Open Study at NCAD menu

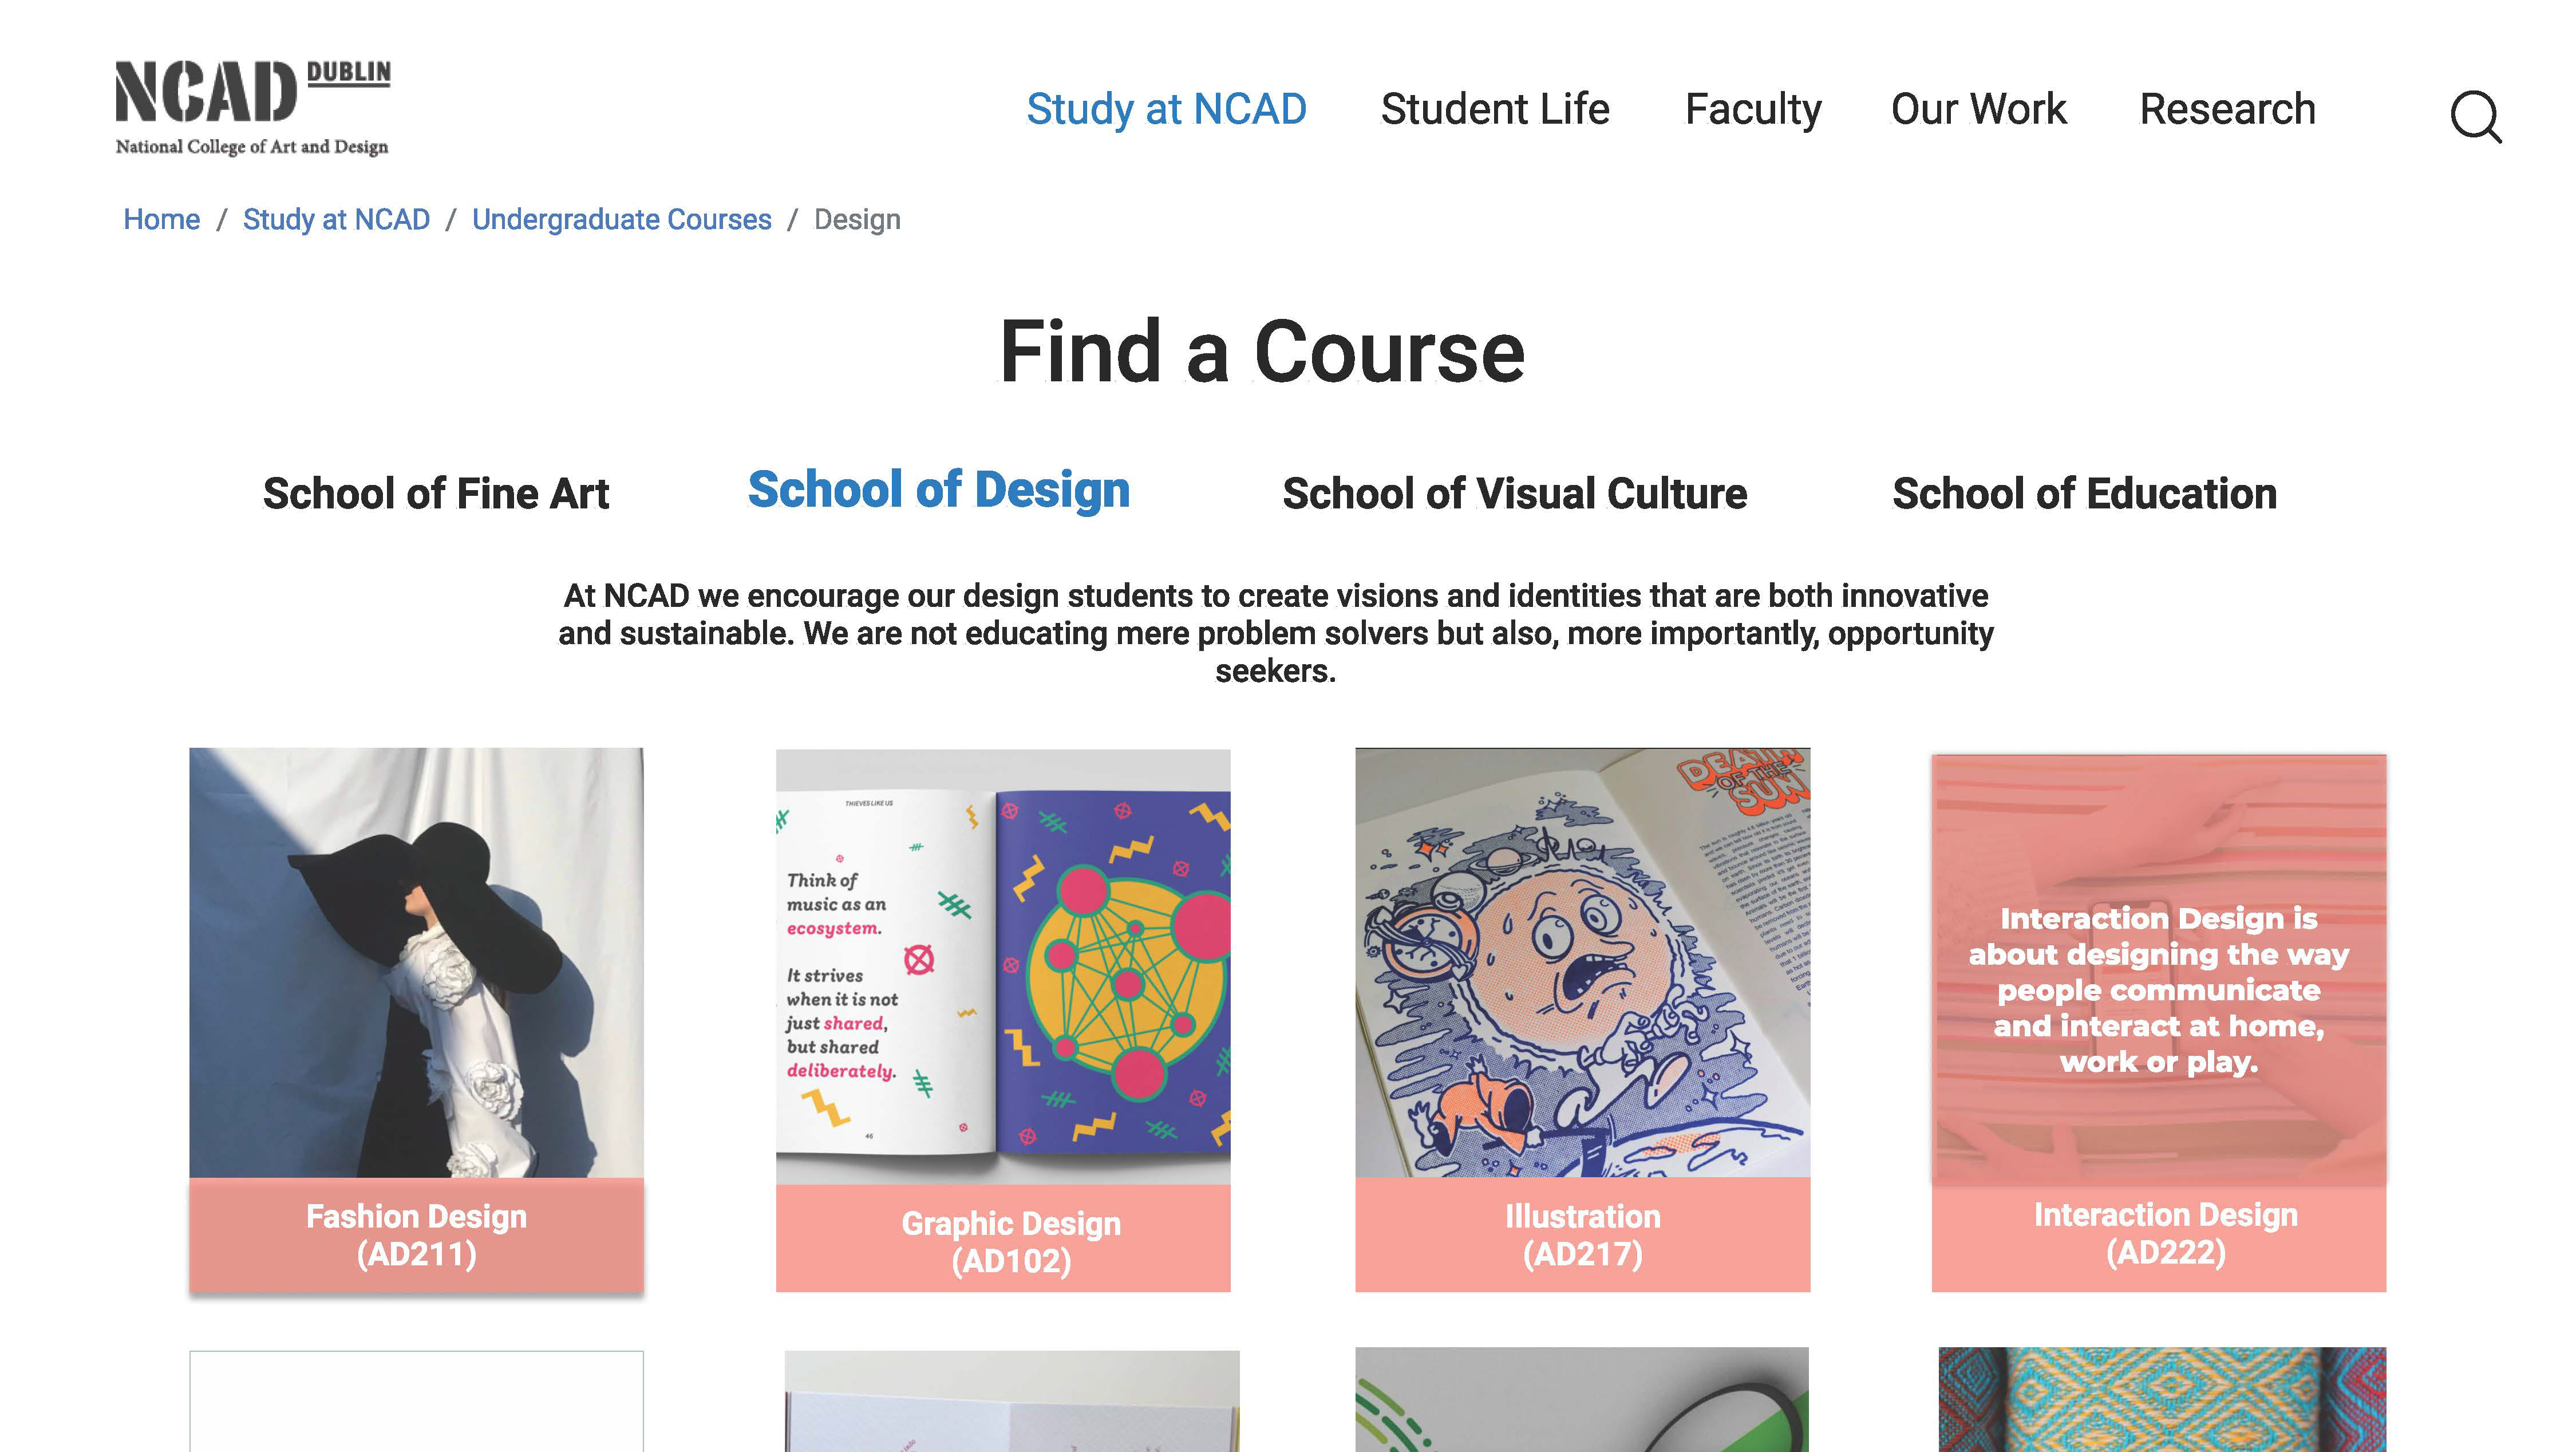[x=1166, y=109]
